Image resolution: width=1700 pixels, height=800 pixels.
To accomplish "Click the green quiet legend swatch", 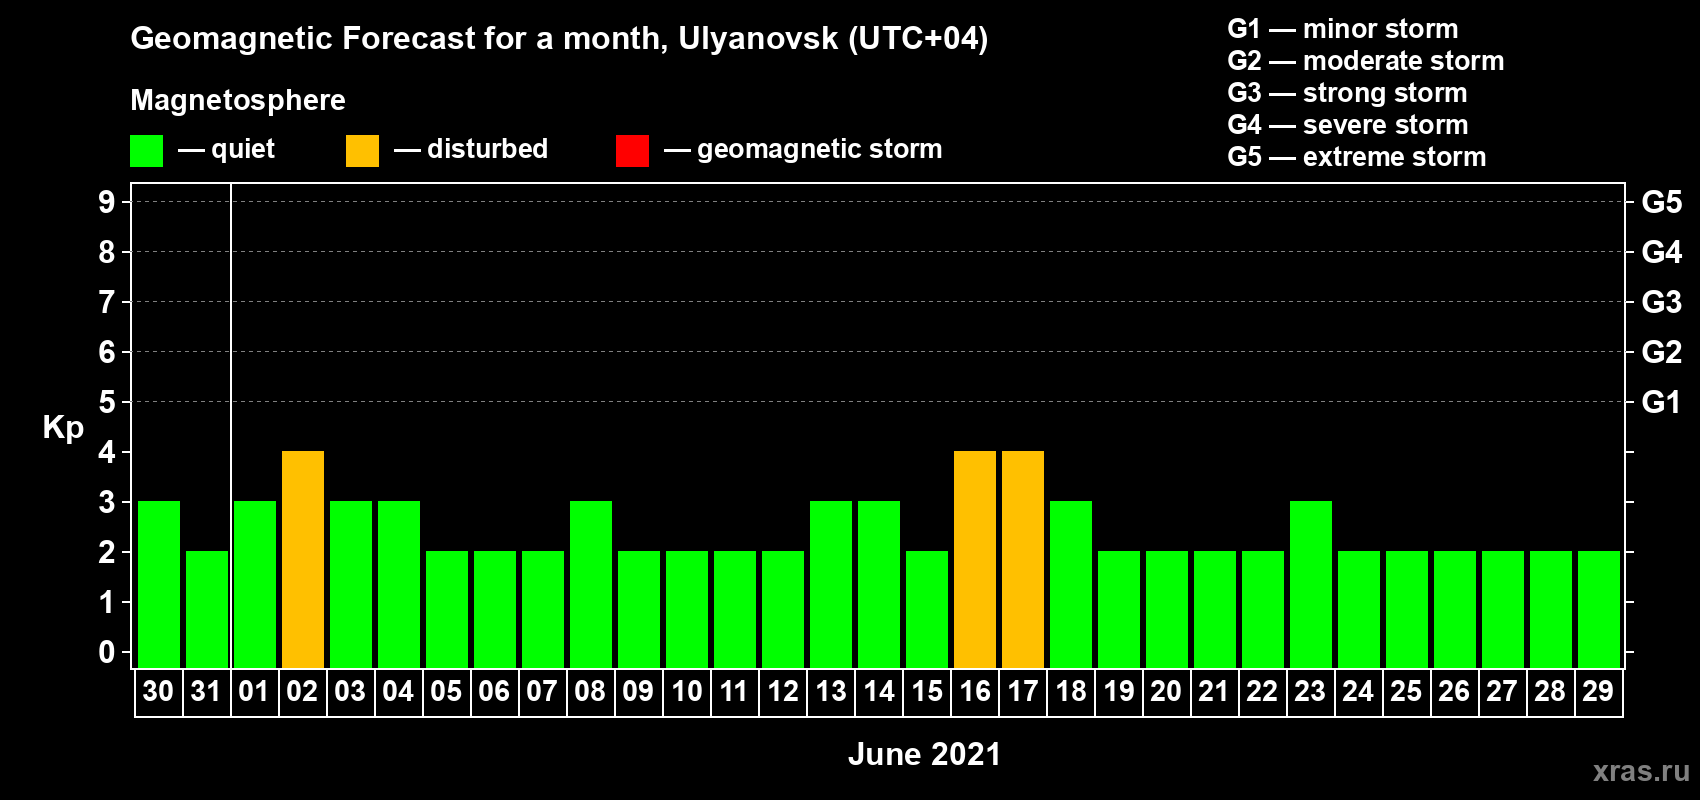I will coord(146,151).
